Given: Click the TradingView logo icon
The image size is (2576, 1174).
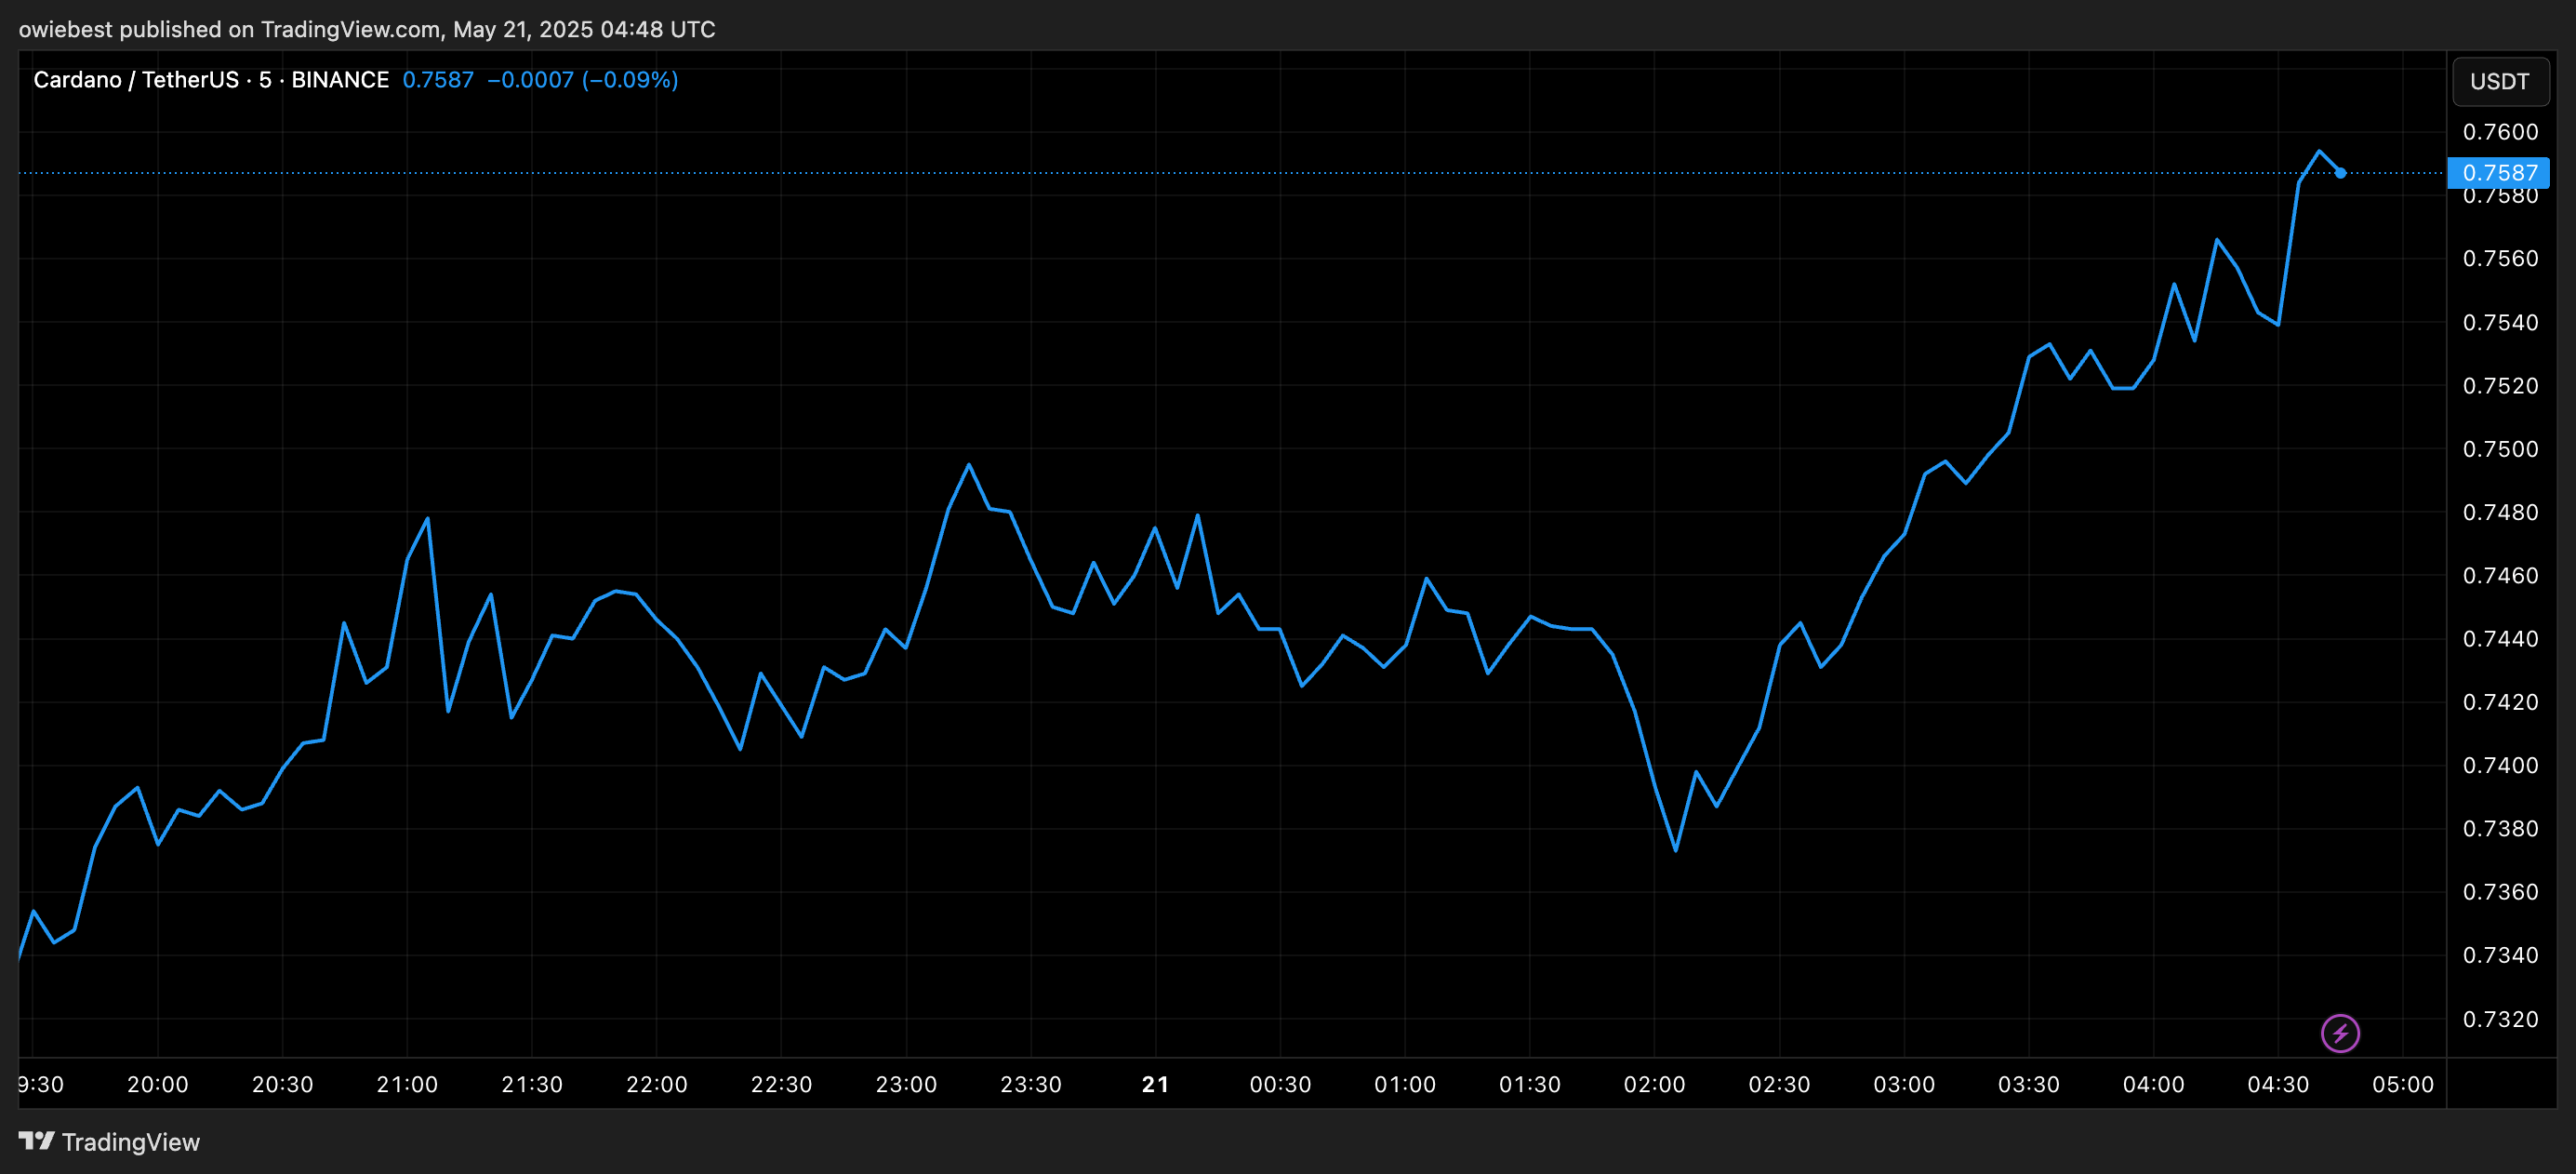Looking at the screenshot, I should coord(36,1141).
